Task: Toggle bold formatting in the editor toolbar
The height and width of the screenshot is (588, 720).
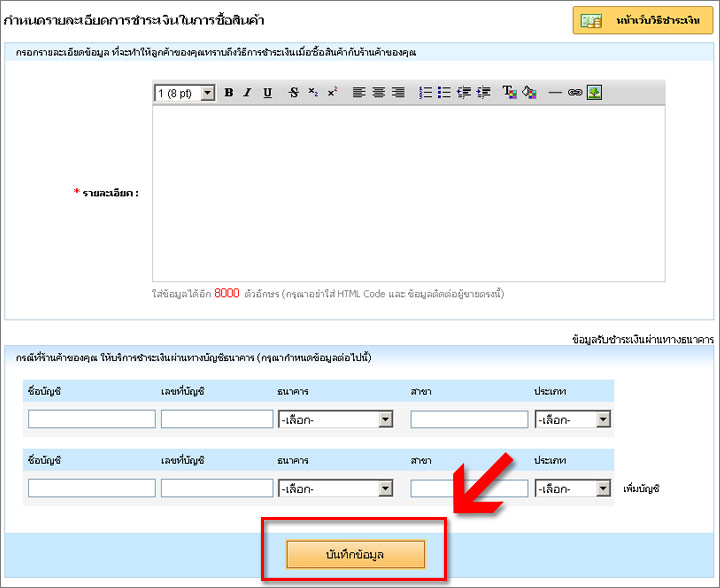Action: pos(229,93)
